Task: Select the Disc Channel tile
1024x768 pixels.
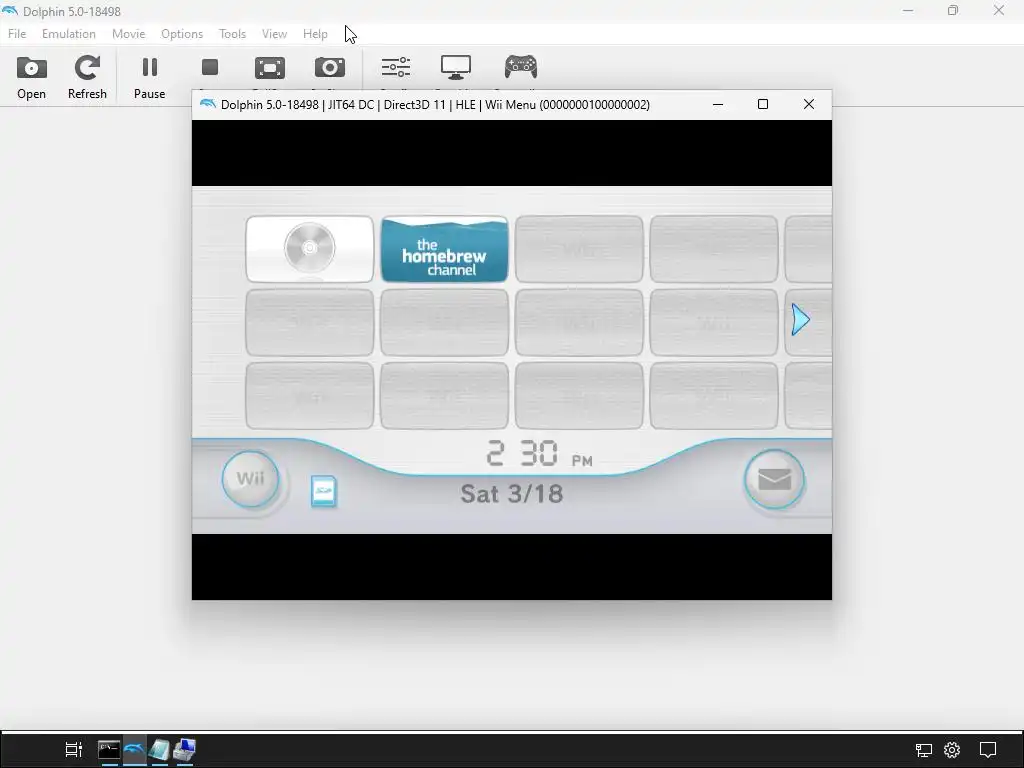Action: (310, 249)
